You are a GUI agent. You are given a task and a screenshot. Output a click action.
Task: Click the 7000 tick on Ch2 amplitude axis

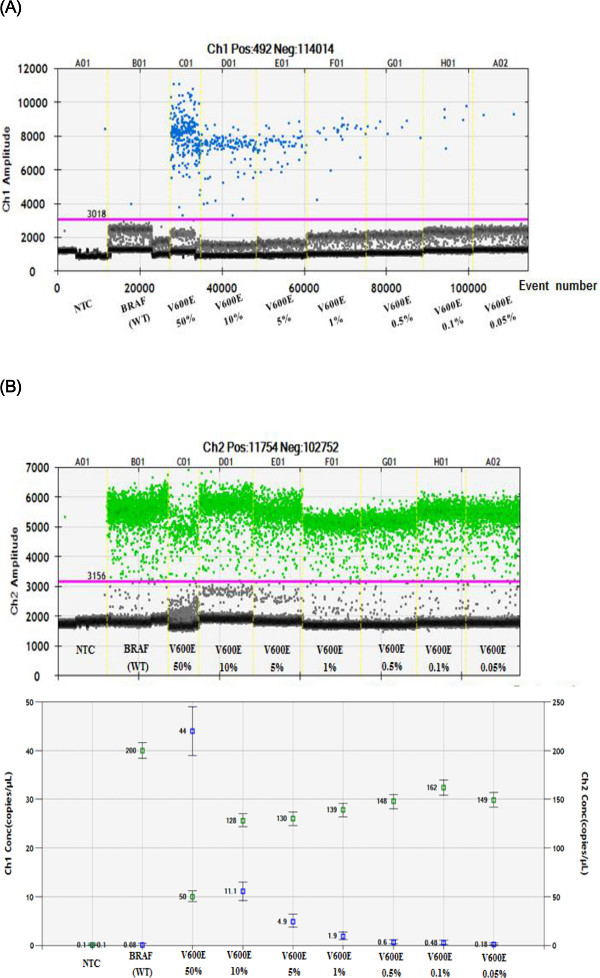[x=37, y=467]
